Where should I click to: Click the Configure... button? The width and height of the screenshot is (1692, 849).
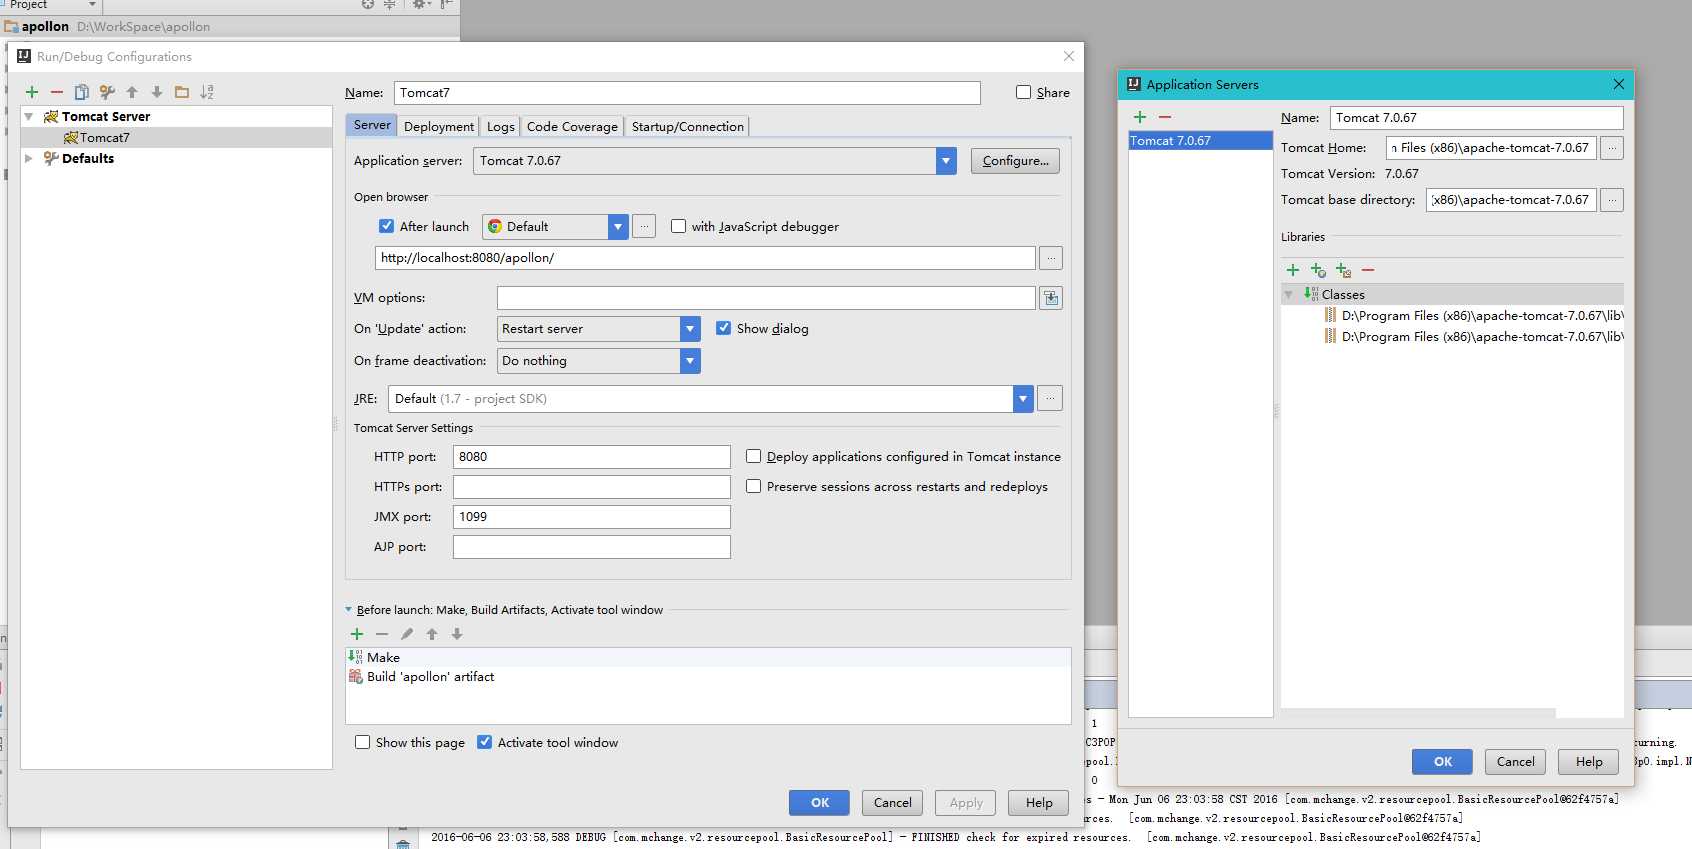[1015, 161]
